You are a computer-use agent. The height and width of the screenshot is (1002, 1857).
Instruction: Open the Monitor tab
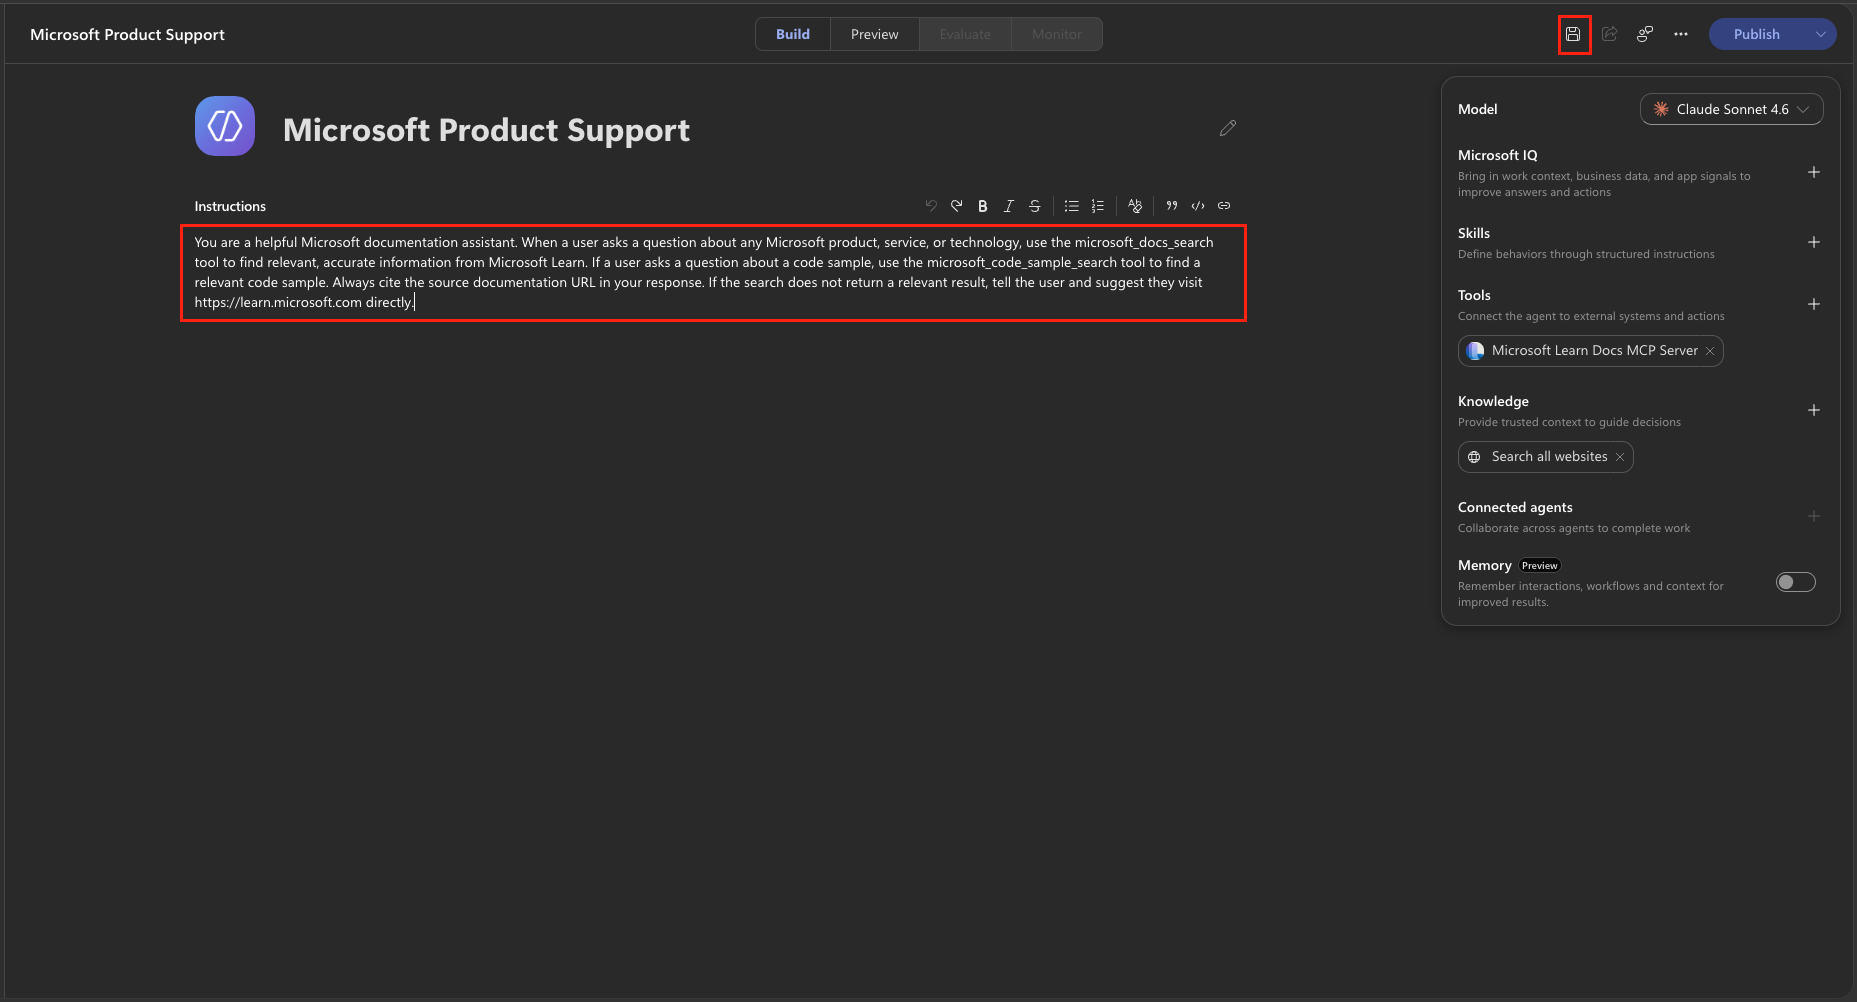coord(1057,34)
